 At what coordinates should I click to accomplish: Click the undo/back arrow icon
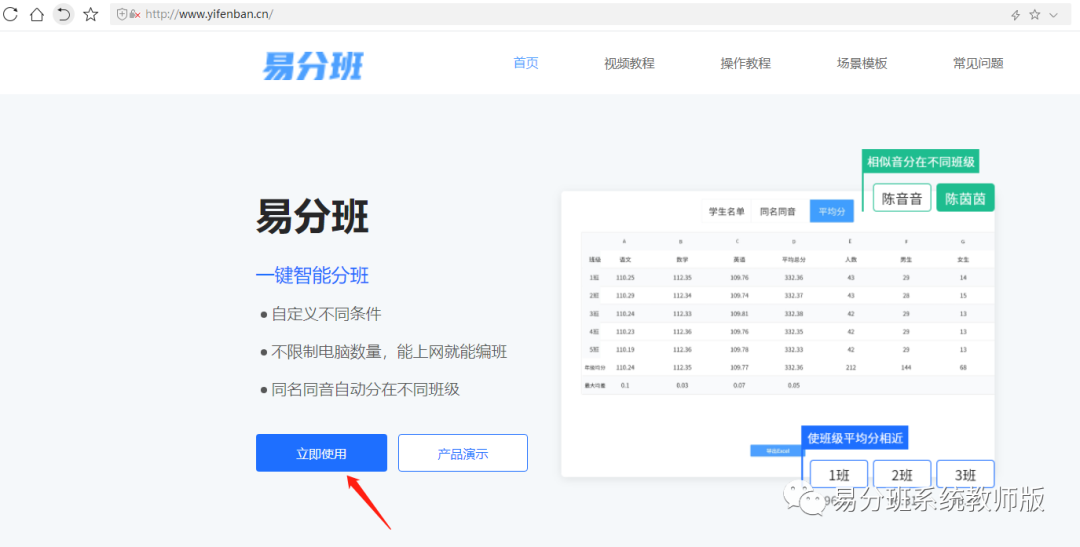[x=63, y=14]
